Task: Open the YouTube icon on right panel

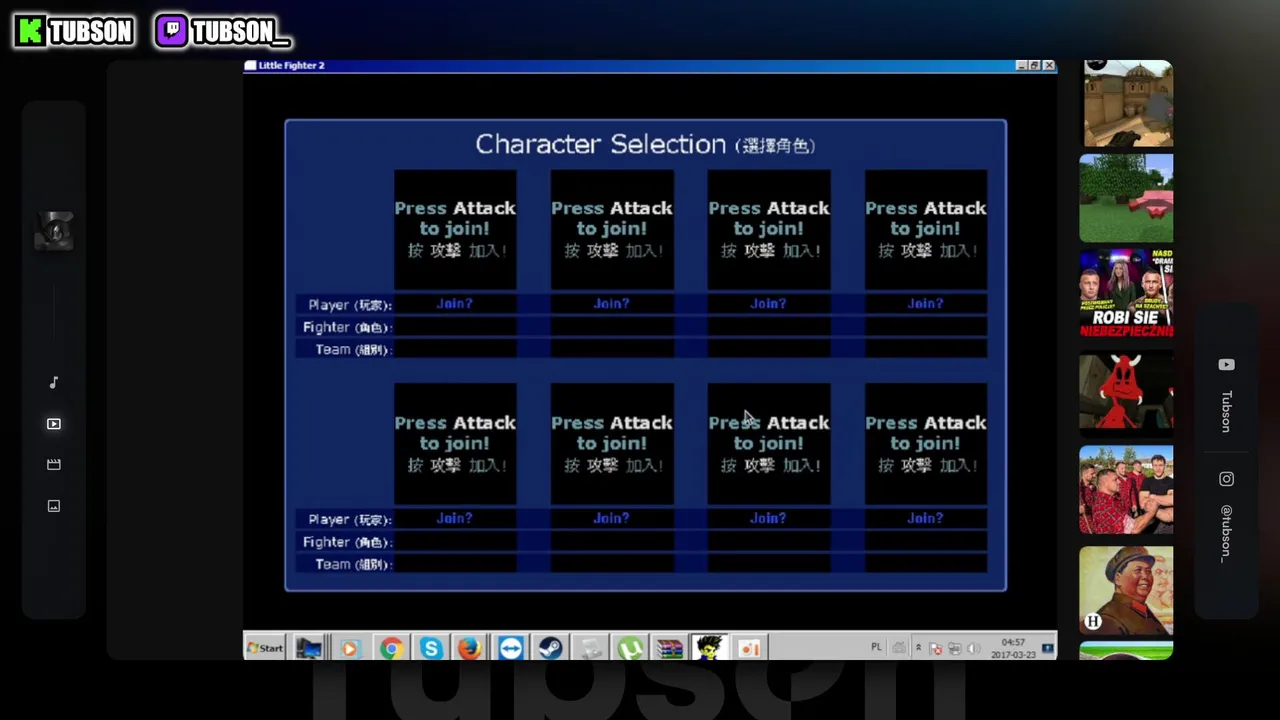Action: click(1226, 365)
